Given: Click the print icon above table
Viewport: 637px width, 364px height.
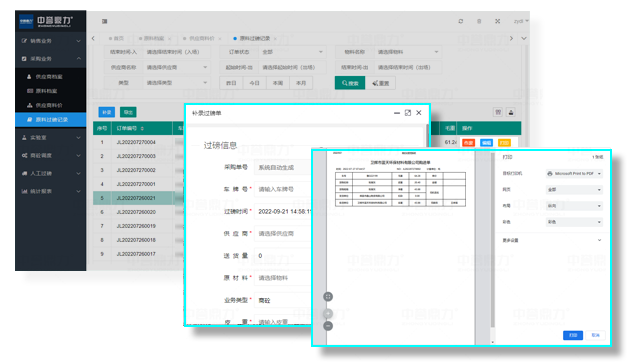Looking at the screenshot, I should (x=511, y=112).
